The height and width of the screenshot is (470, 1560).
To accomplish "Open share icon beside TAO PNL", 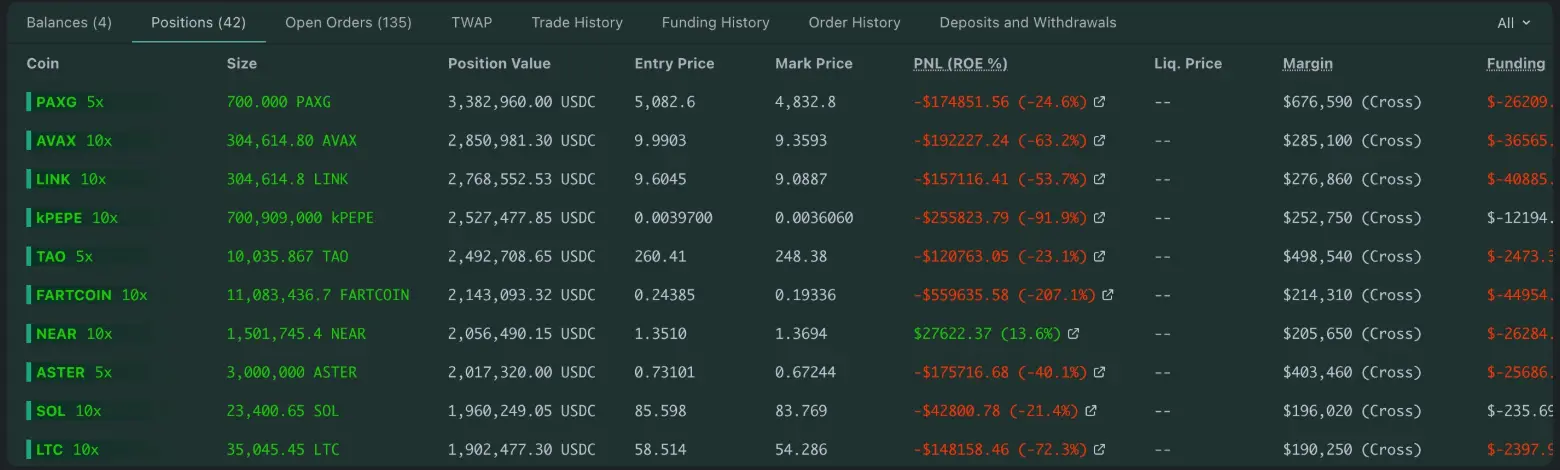I will pyautogui.click(x=1099, y=257).
